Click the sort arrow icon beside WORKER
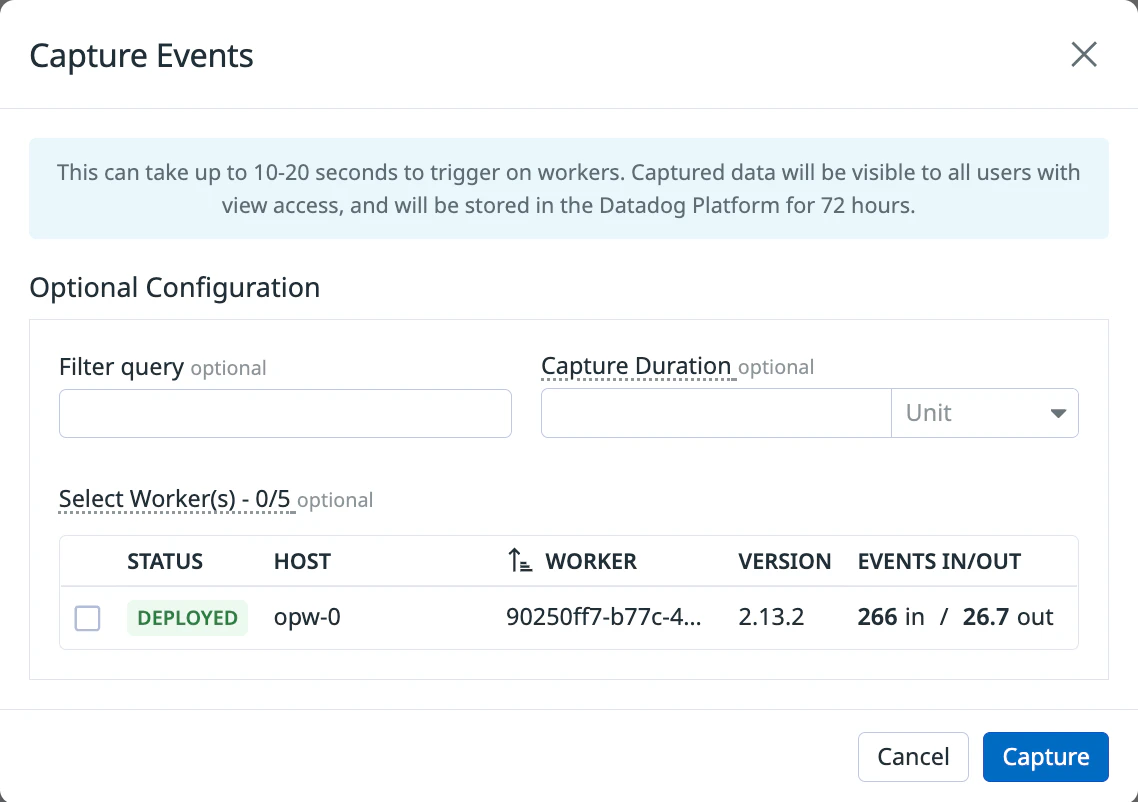The width and height of the screenshot is (1138, 802). [520, 562]
